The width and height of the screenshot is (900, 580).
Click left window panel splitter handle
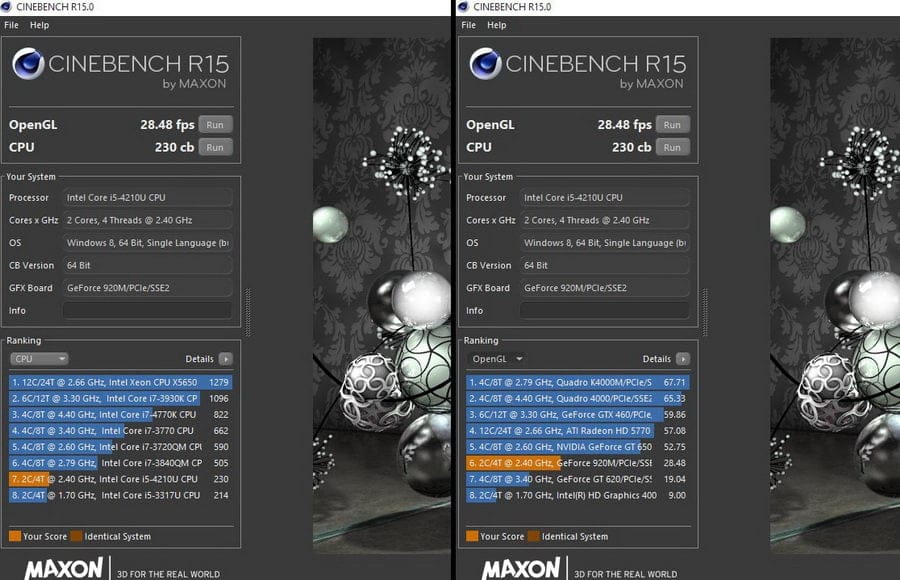tap(248, 312)
